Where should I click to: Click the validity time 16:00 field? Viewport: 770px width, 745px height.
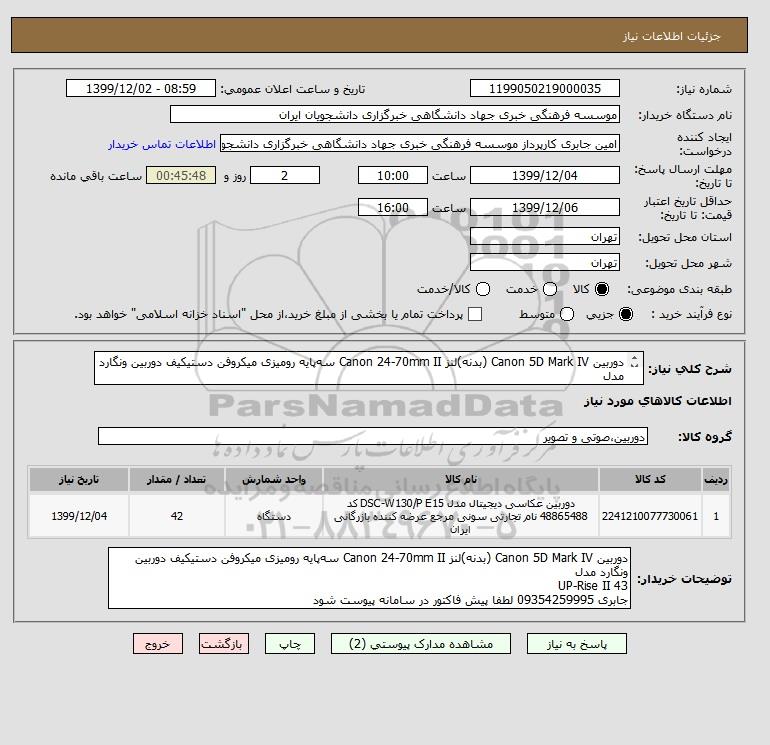(x=393, y=207)
